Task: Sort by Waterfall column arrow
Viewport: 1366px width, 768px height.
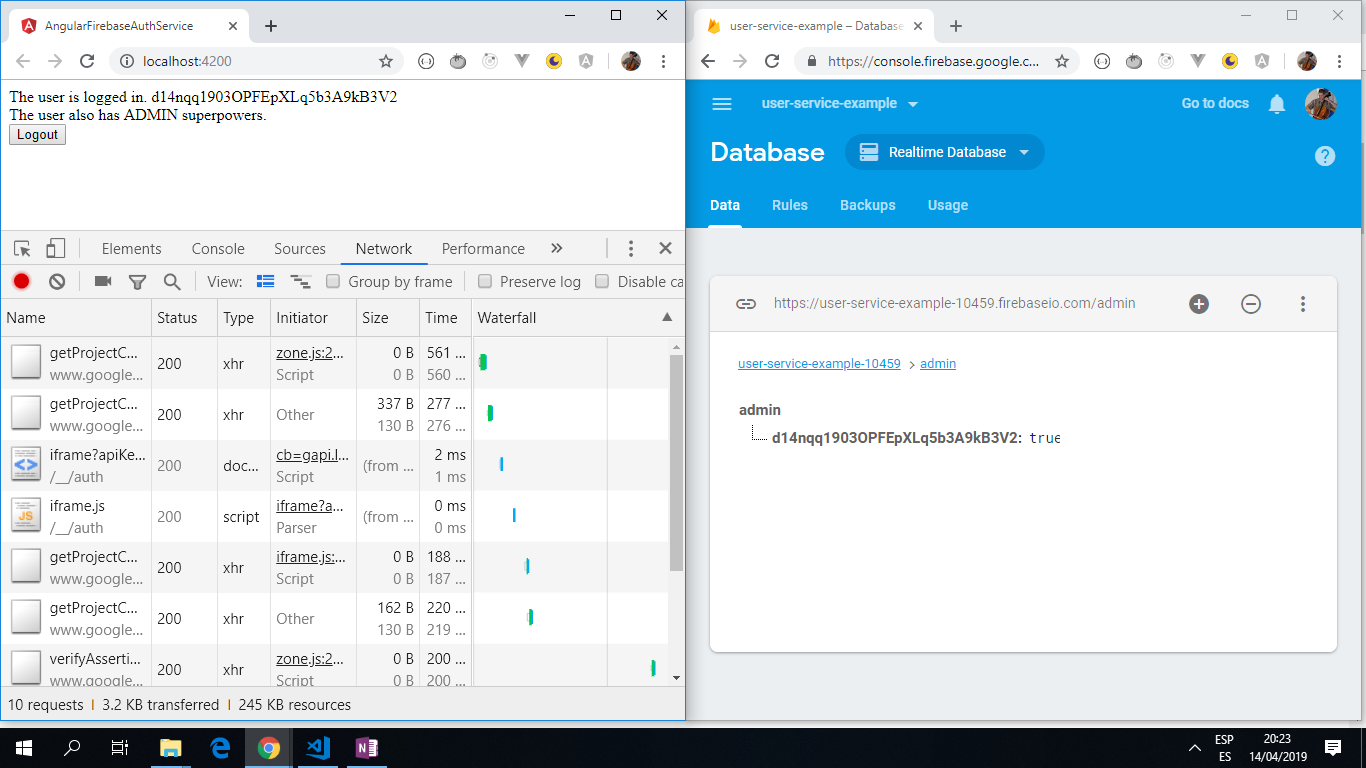Action: tap(667, 317)
